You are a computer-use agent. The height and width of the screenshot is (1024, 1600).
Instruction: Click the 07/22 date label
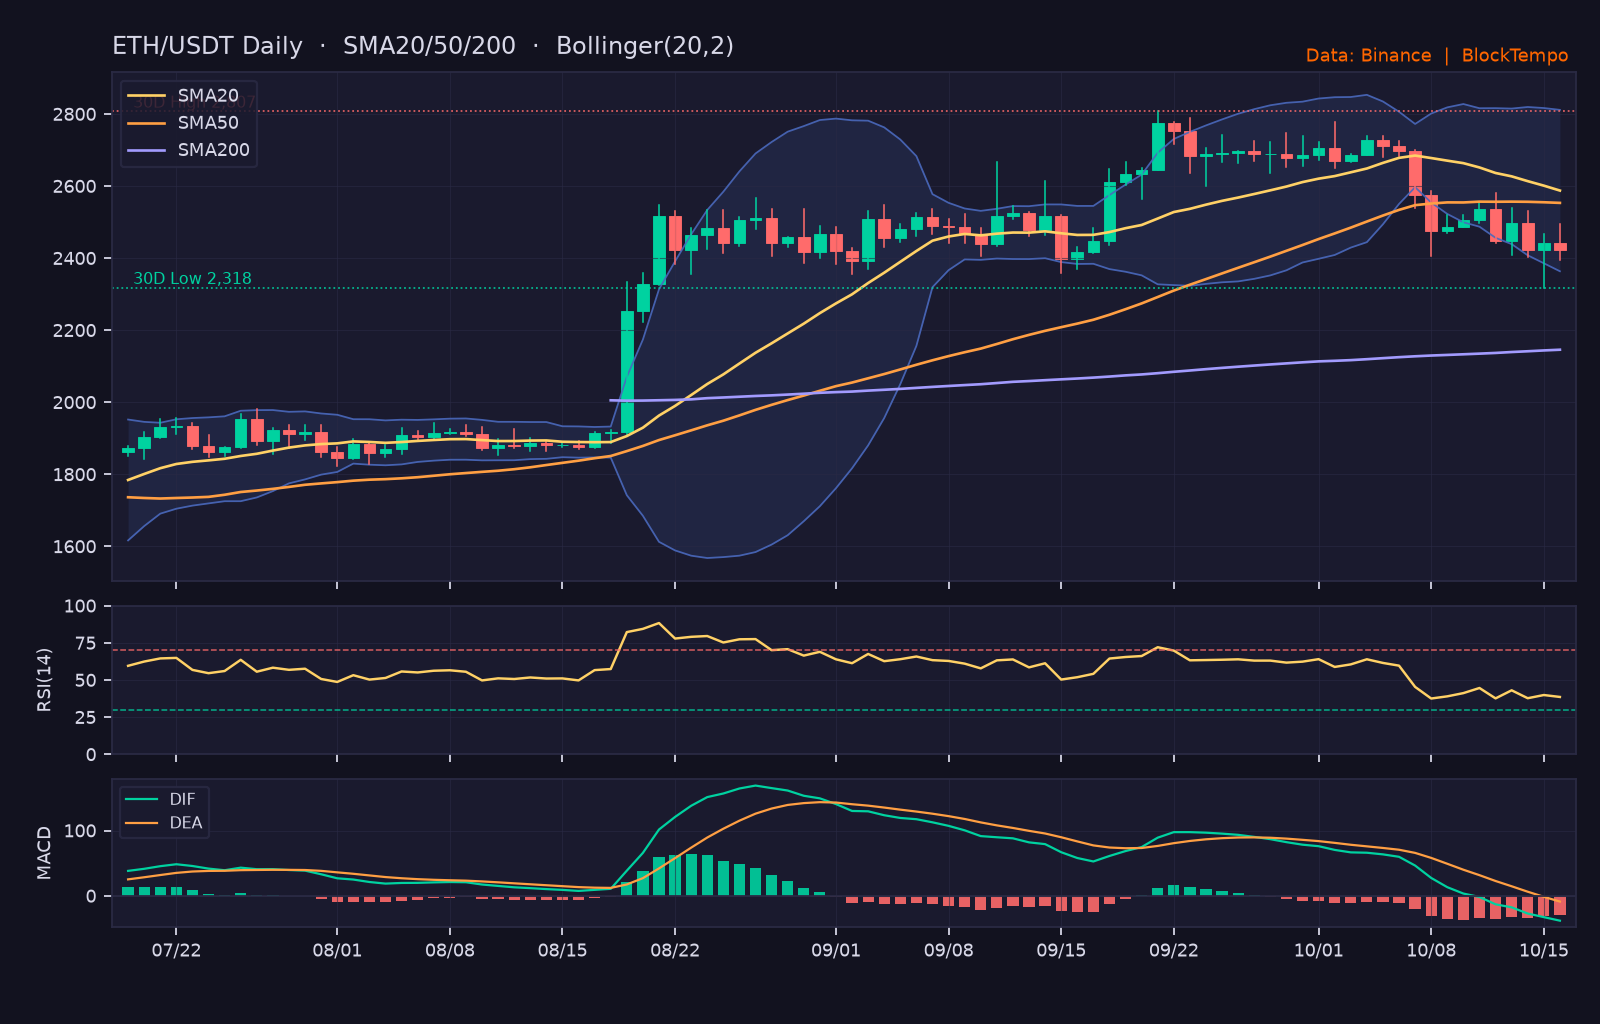pyautogui.click(x=176, y=950)
